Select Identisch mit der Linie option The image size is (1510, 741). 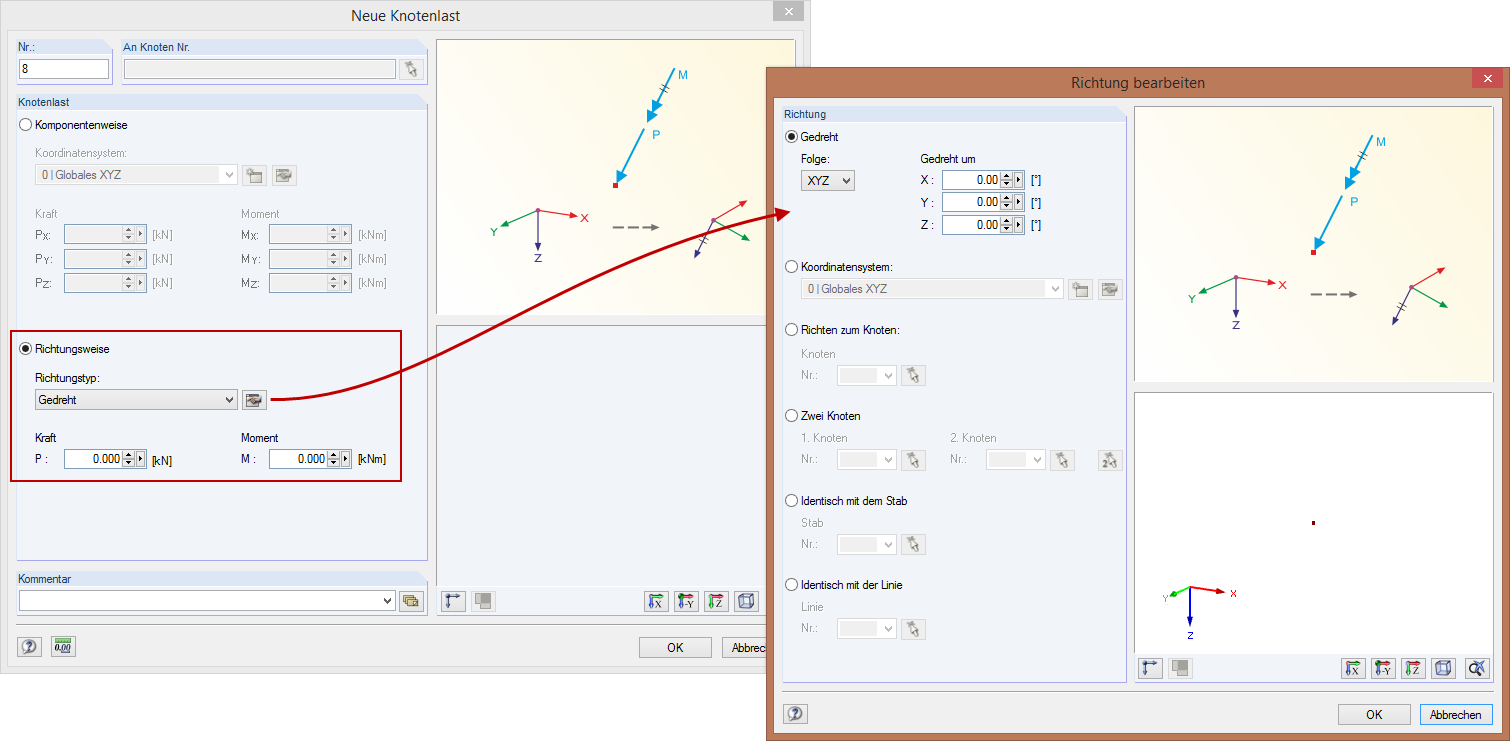pos(792,584)
